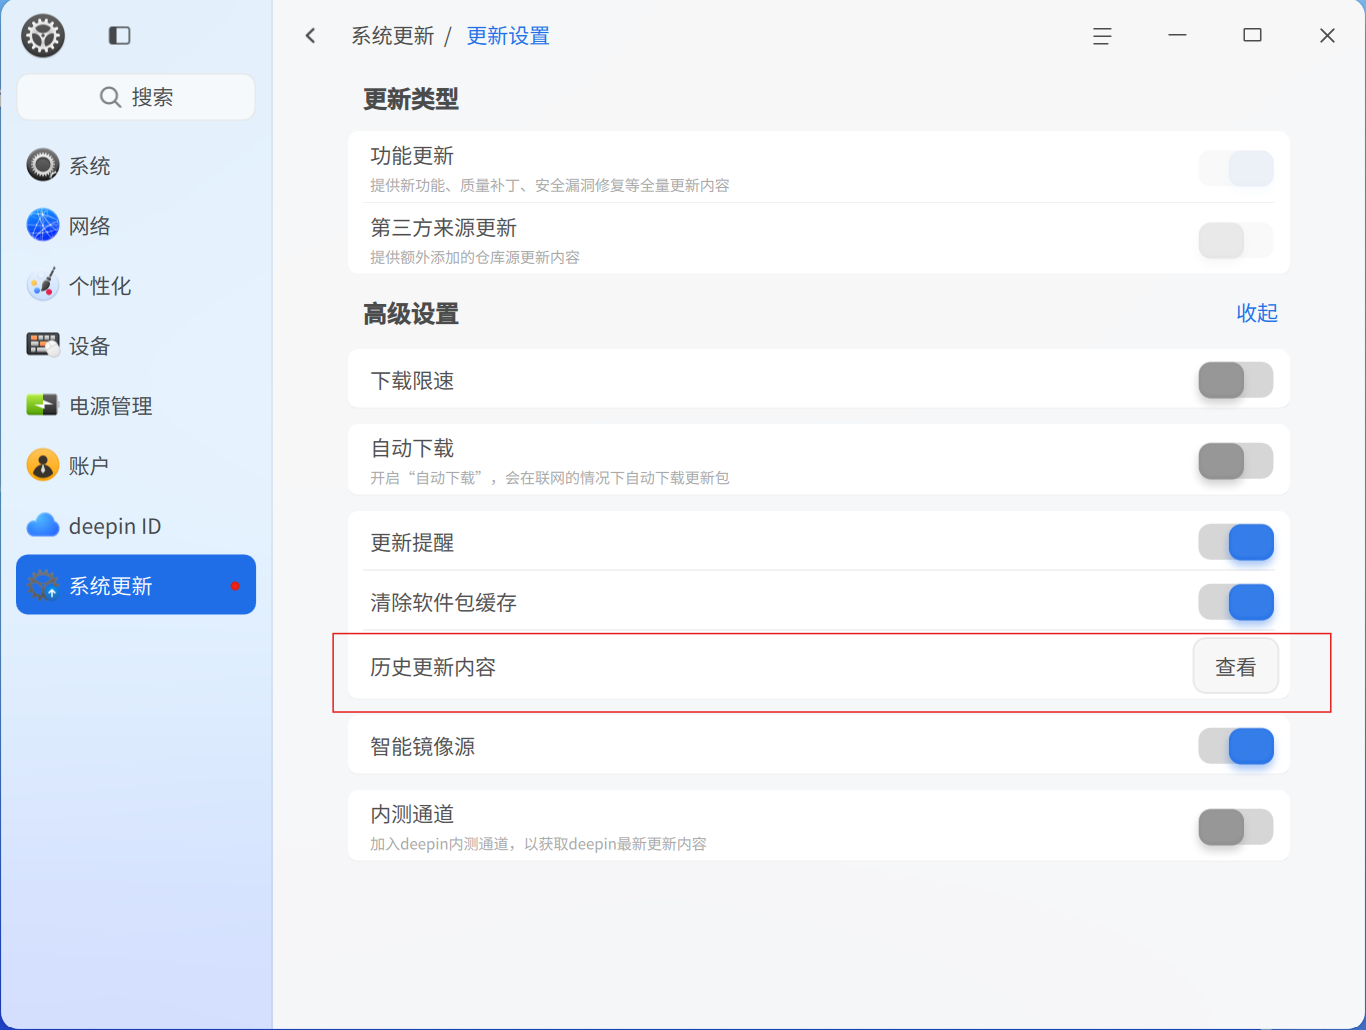Disable the 清除软件包缓存 switch
The width and height of the screenshot is (1366, 1030).
click(1236, 602)
